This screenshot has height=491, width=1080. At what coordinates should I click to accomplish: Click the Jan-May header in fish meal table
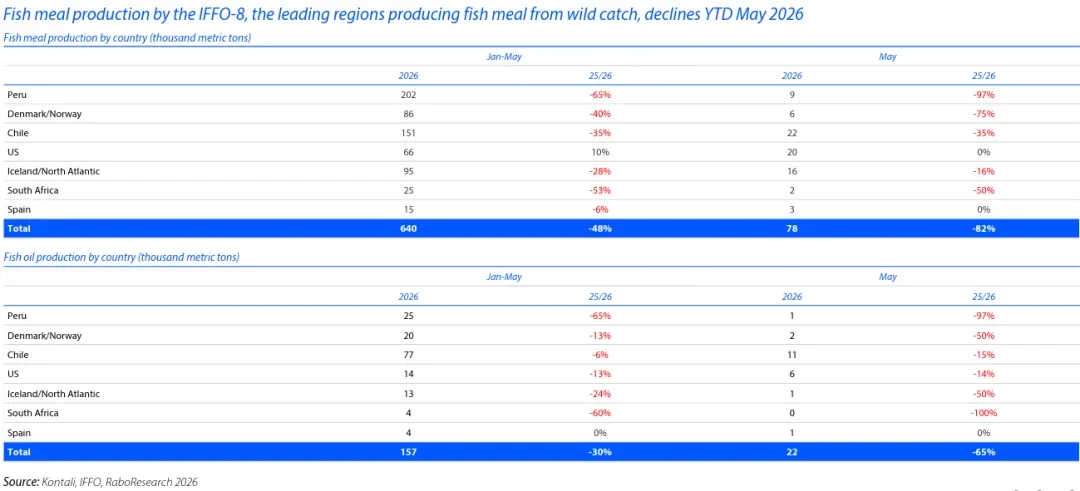click(x=504, y=57)
